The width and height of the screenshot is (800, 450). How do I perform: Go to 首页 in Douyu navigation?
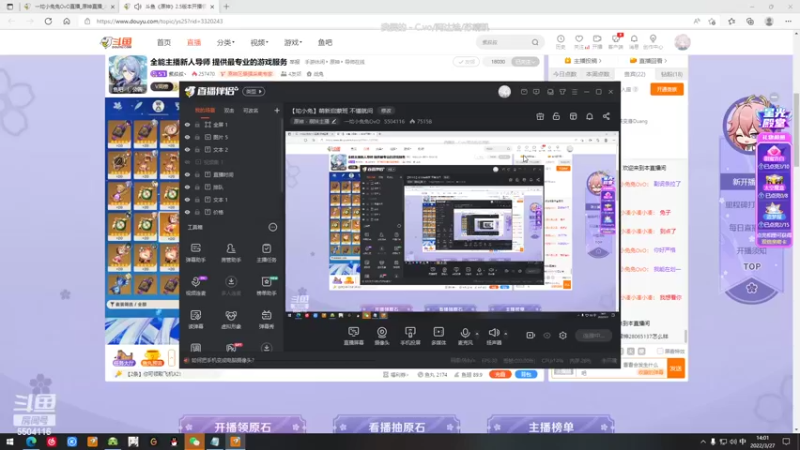pos(164,42)
